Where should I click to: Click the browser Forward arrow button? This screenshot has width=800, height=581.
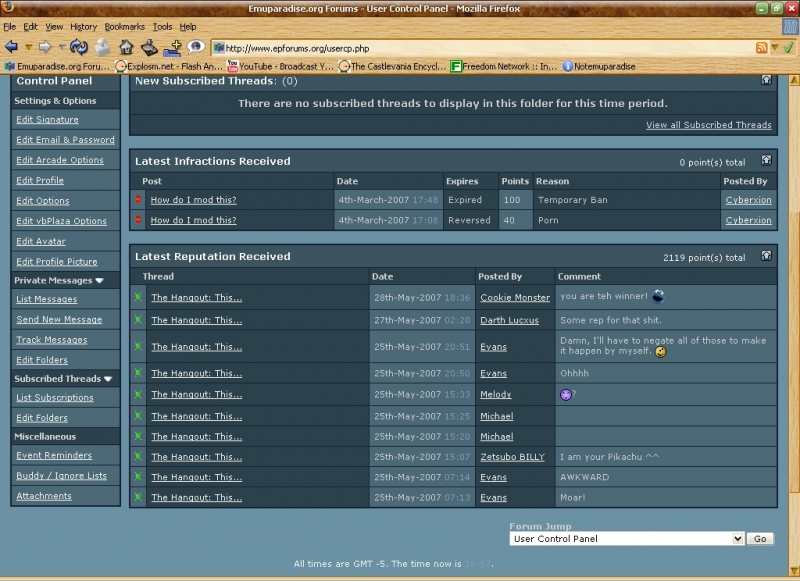point(45,47)
